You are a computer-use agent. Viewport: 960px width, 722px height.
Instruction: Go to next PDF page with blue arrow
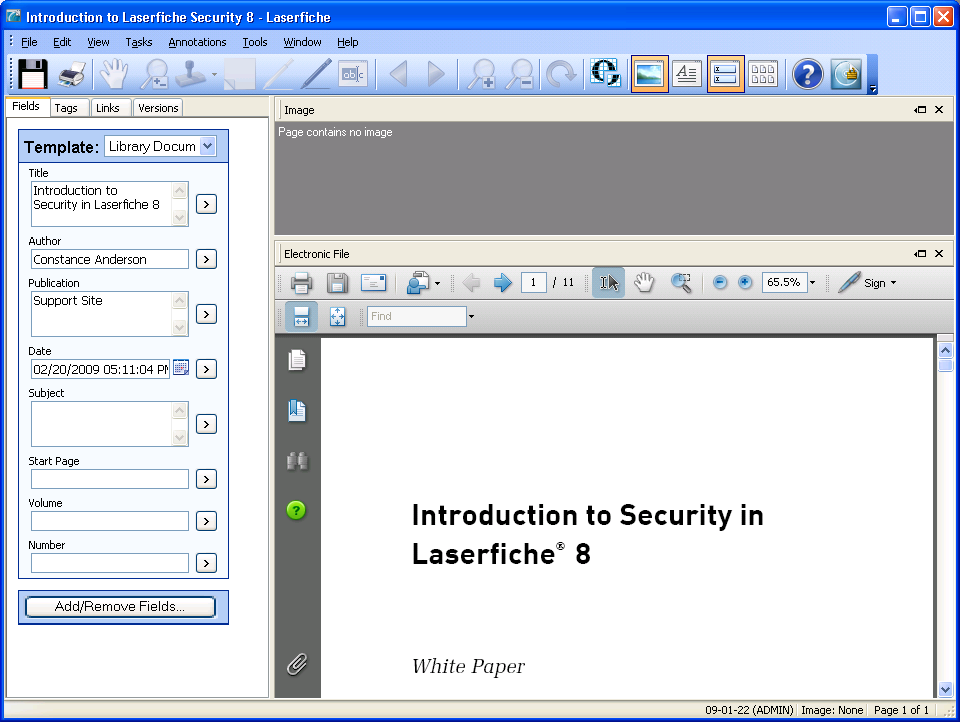pos(502,283)
